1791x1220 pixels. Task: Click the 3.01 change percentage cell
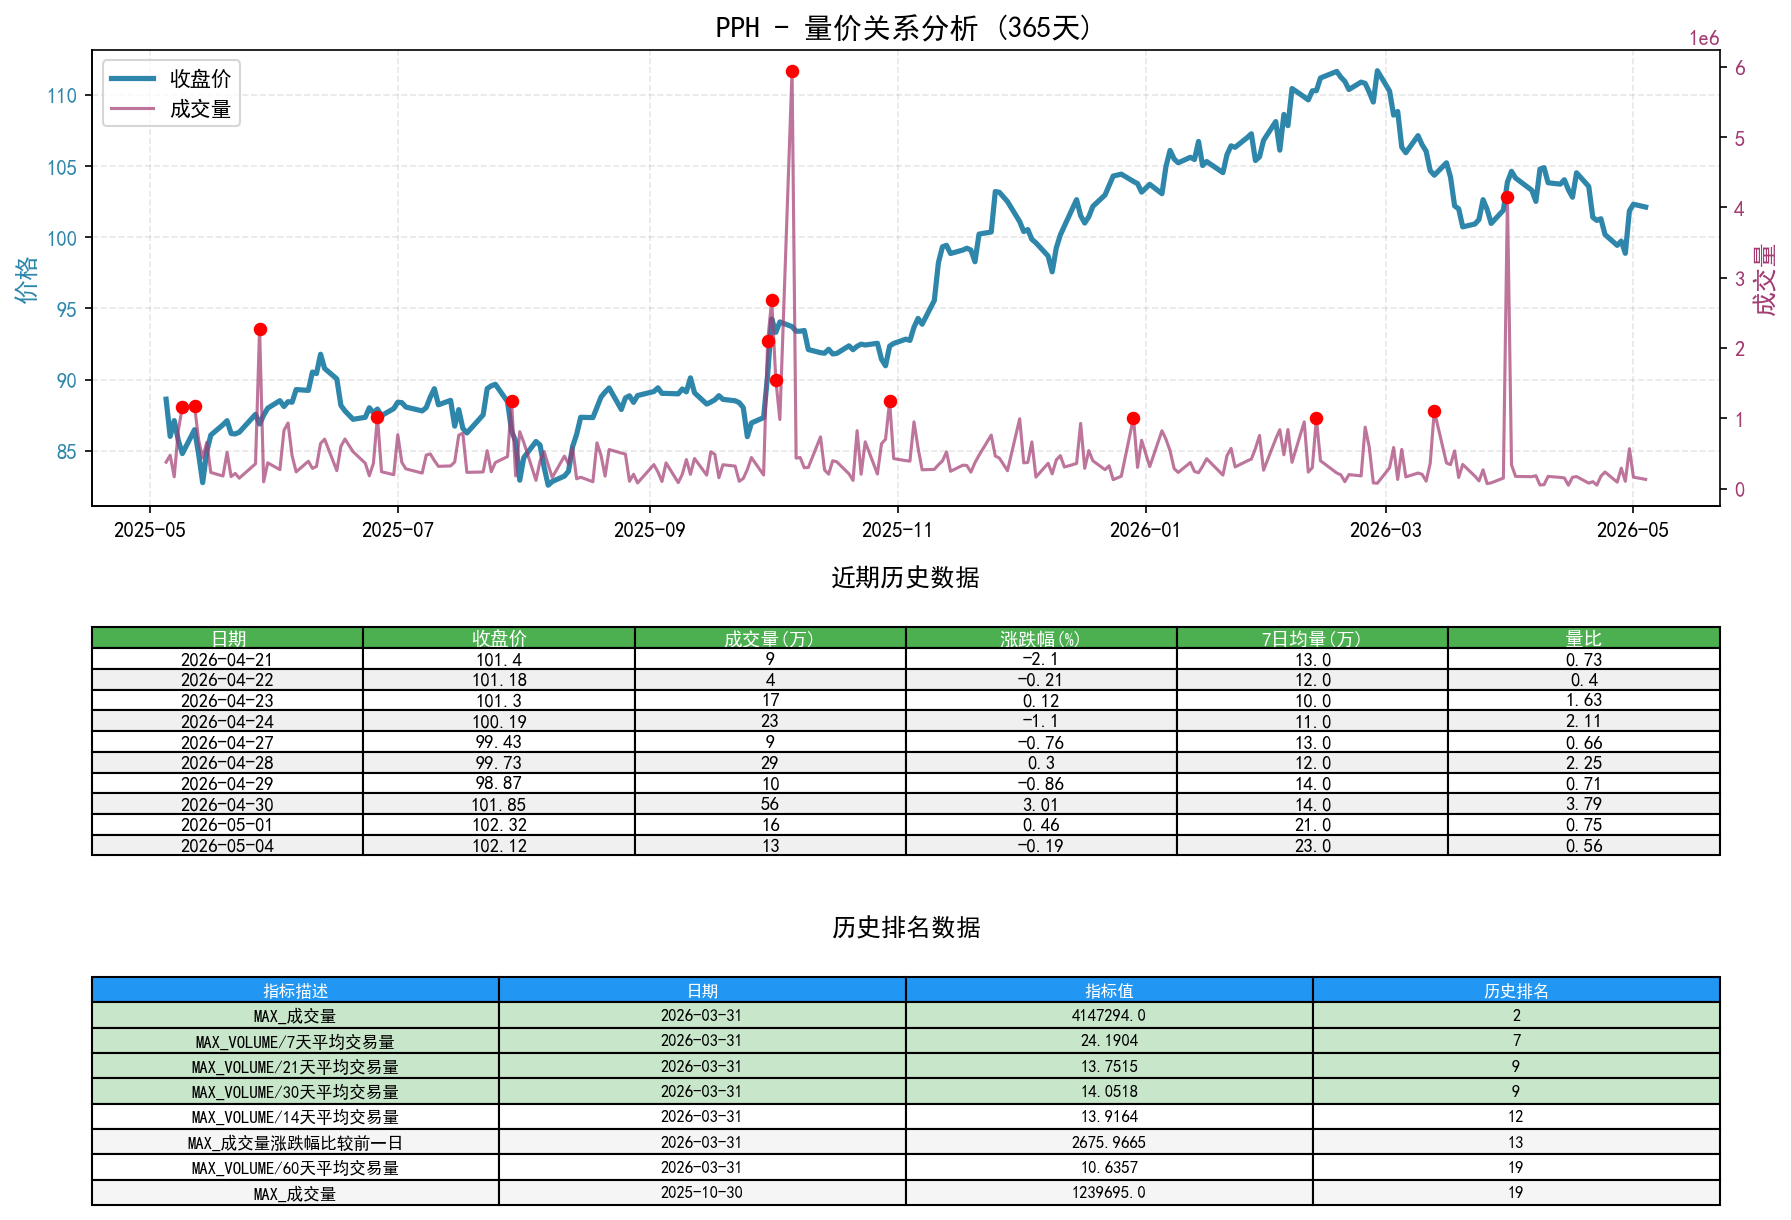pyautogui.click(x=1041, y=804)
